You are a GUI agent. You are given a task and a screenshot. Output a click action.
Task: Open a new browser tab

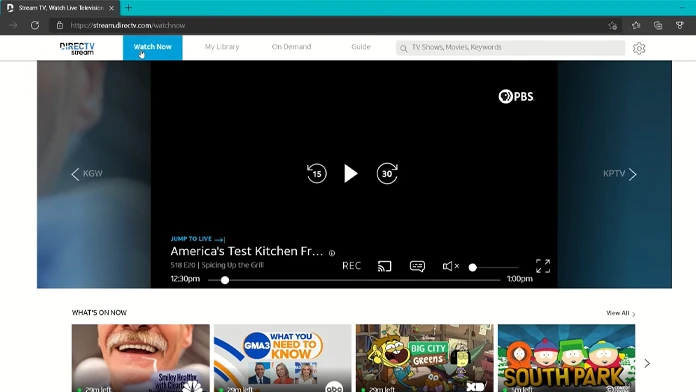128,8
